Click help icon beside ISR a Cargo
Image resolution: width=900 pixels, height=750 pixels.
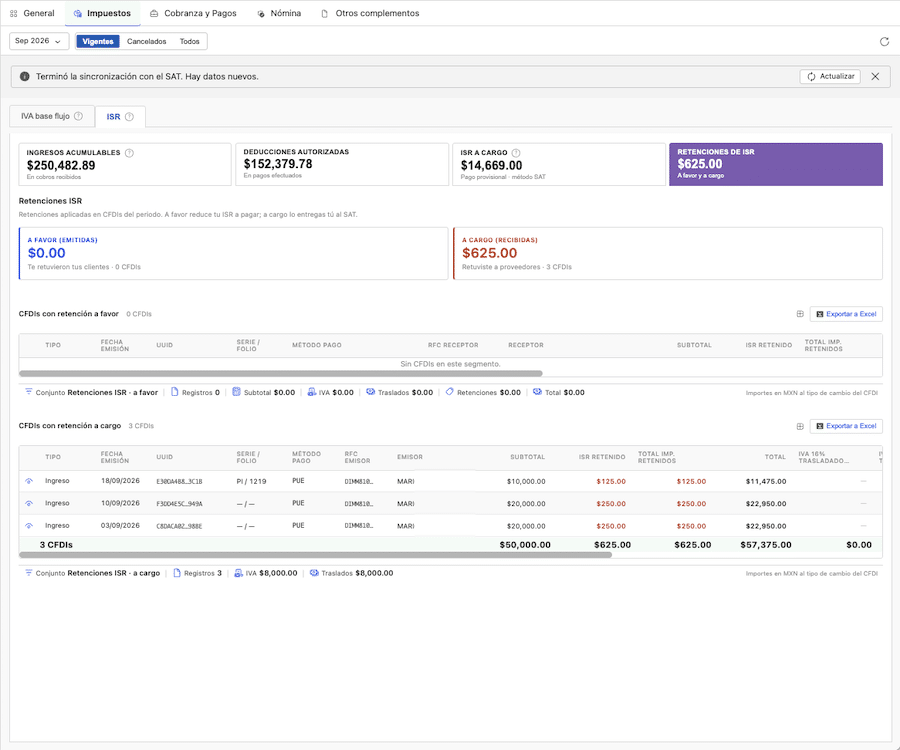click(516, 153)
